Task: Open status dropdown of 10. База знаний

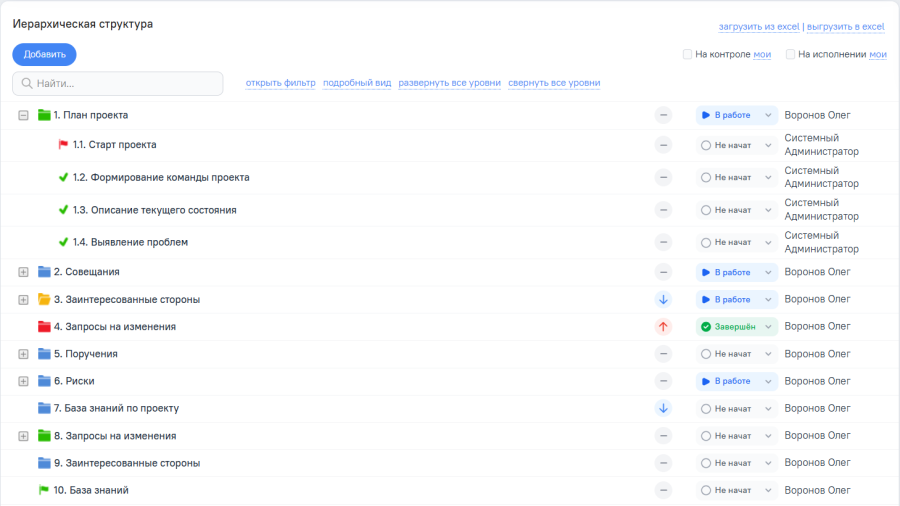Action: coord(736,491)
